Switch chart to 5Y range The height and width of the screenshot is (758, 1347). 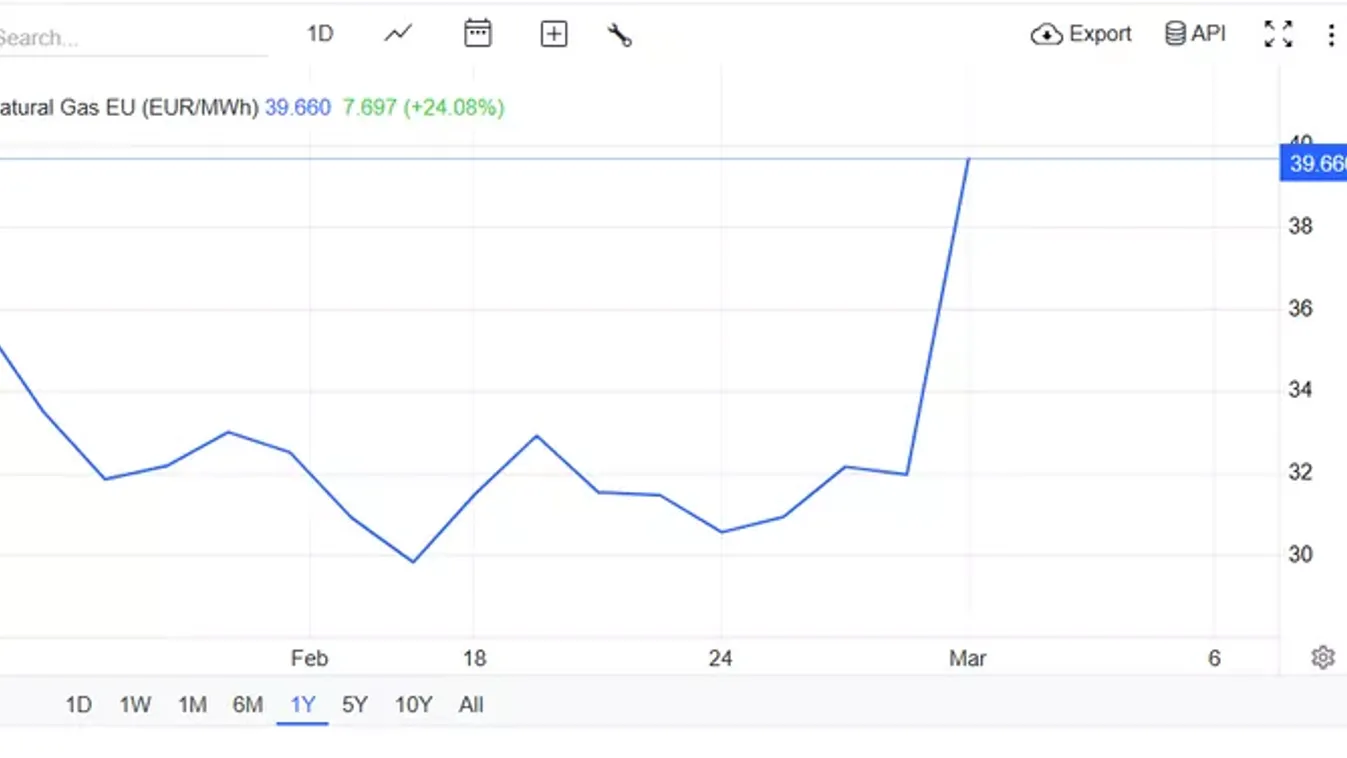coord(355,705)
